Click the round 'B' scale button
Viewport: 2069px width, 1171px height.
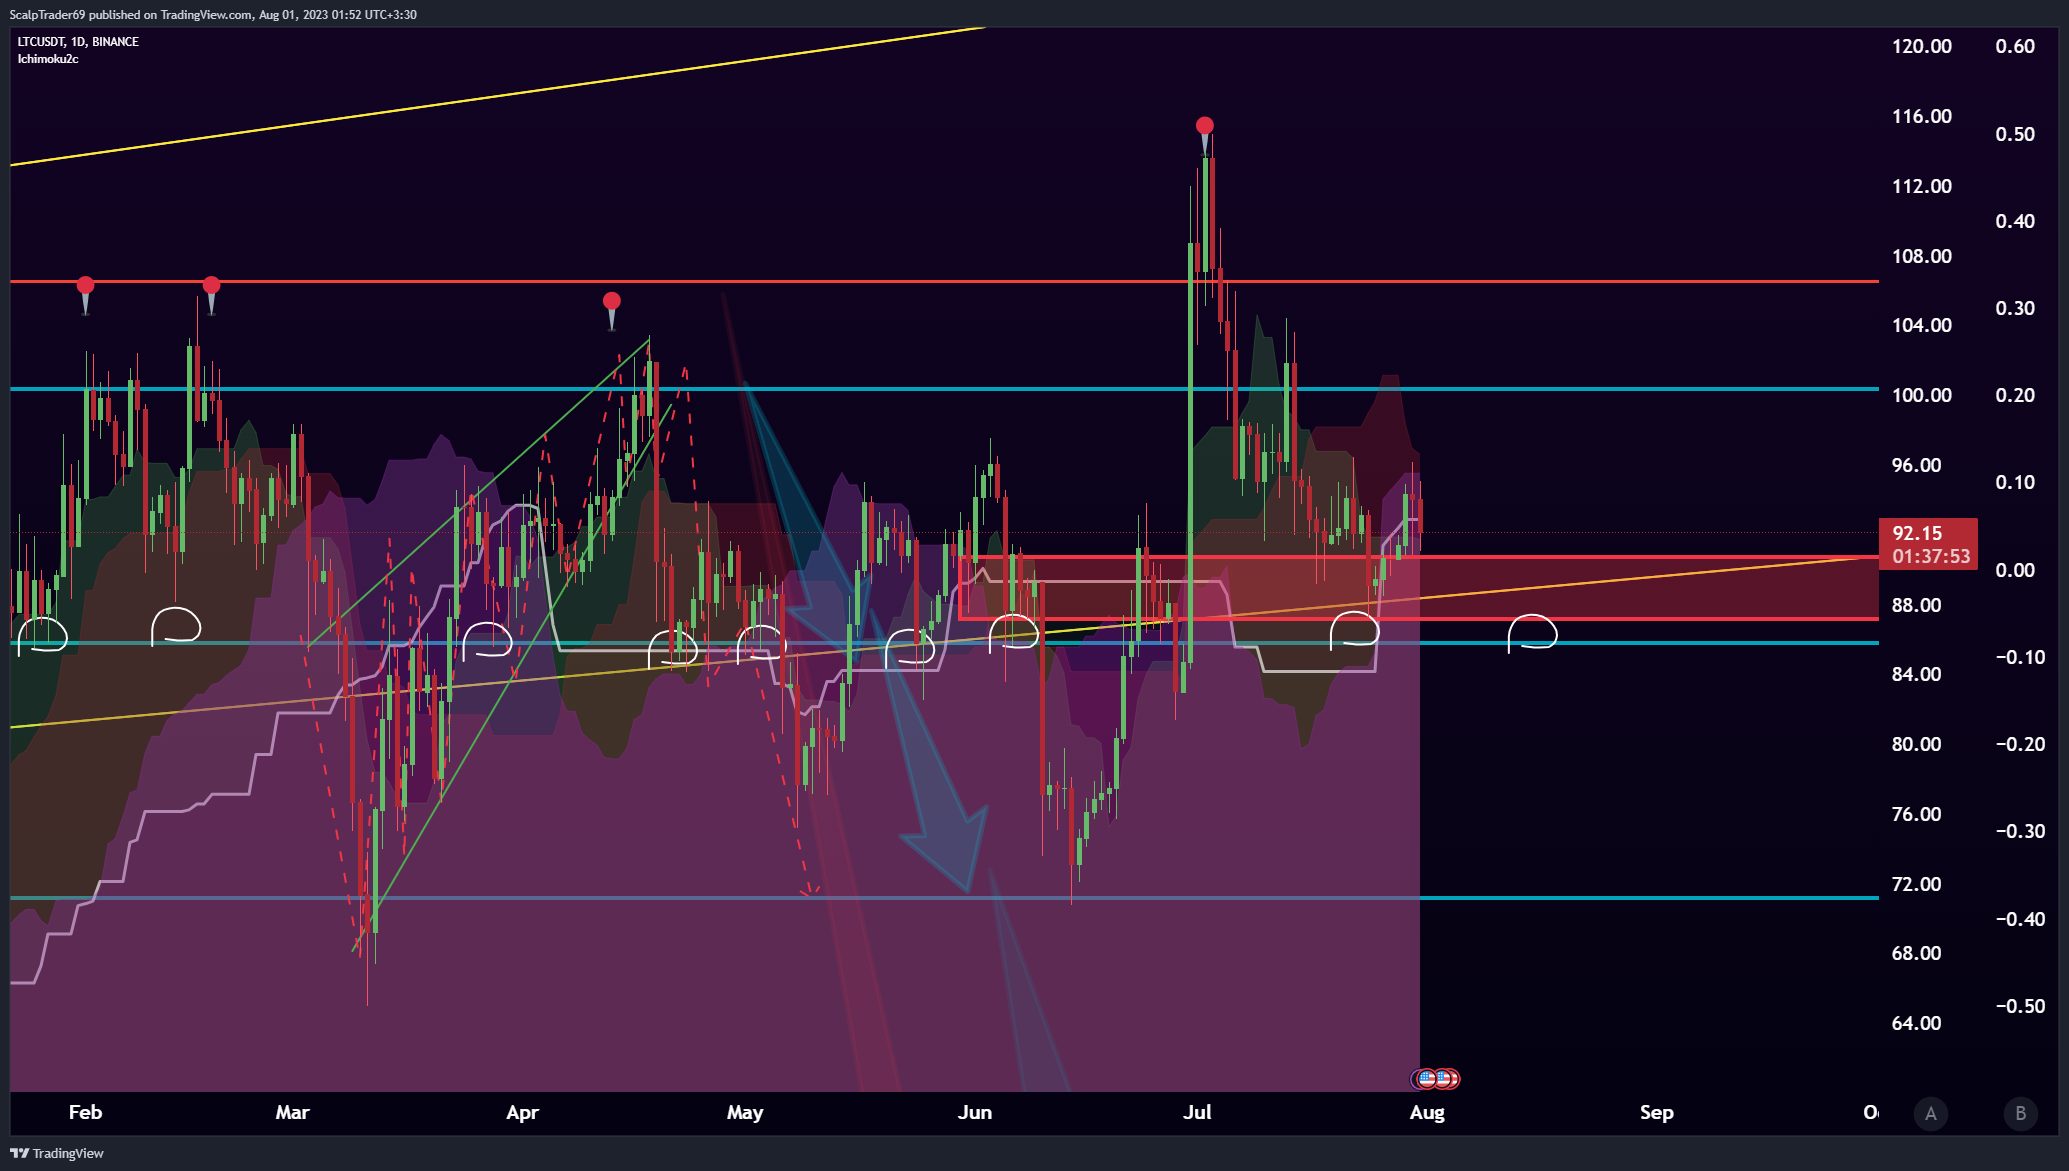pyautogui.click(x=2020, y=1113)
